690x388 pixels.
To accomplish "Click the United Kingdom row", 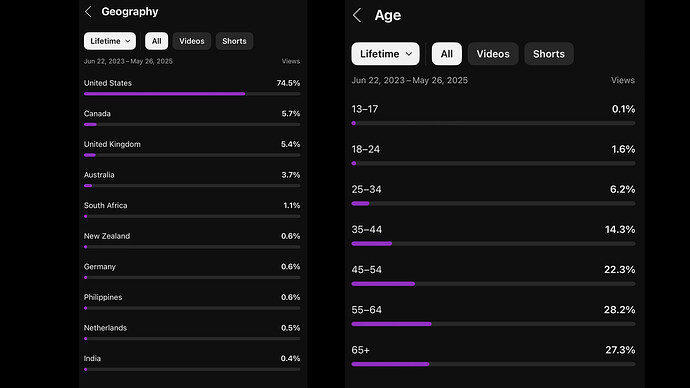I will click(x=192, y=149).
